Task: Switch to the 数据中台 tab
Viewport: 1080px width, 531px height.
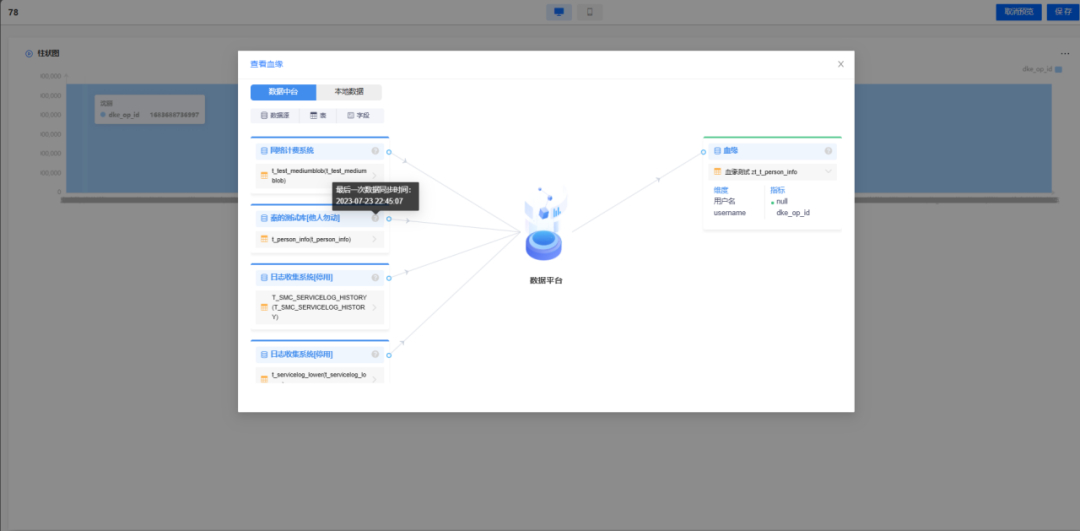Action: click(x=283, y=92)
